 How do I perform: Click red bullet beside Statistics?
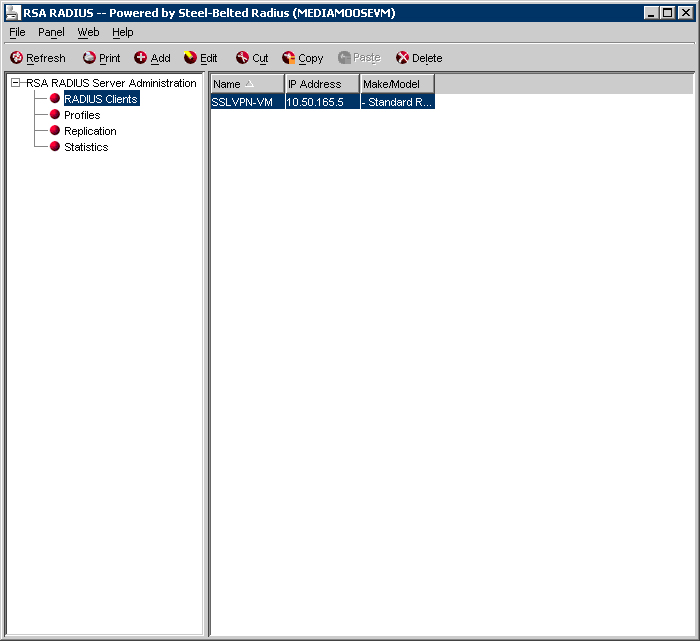click(x=55, y=146)
